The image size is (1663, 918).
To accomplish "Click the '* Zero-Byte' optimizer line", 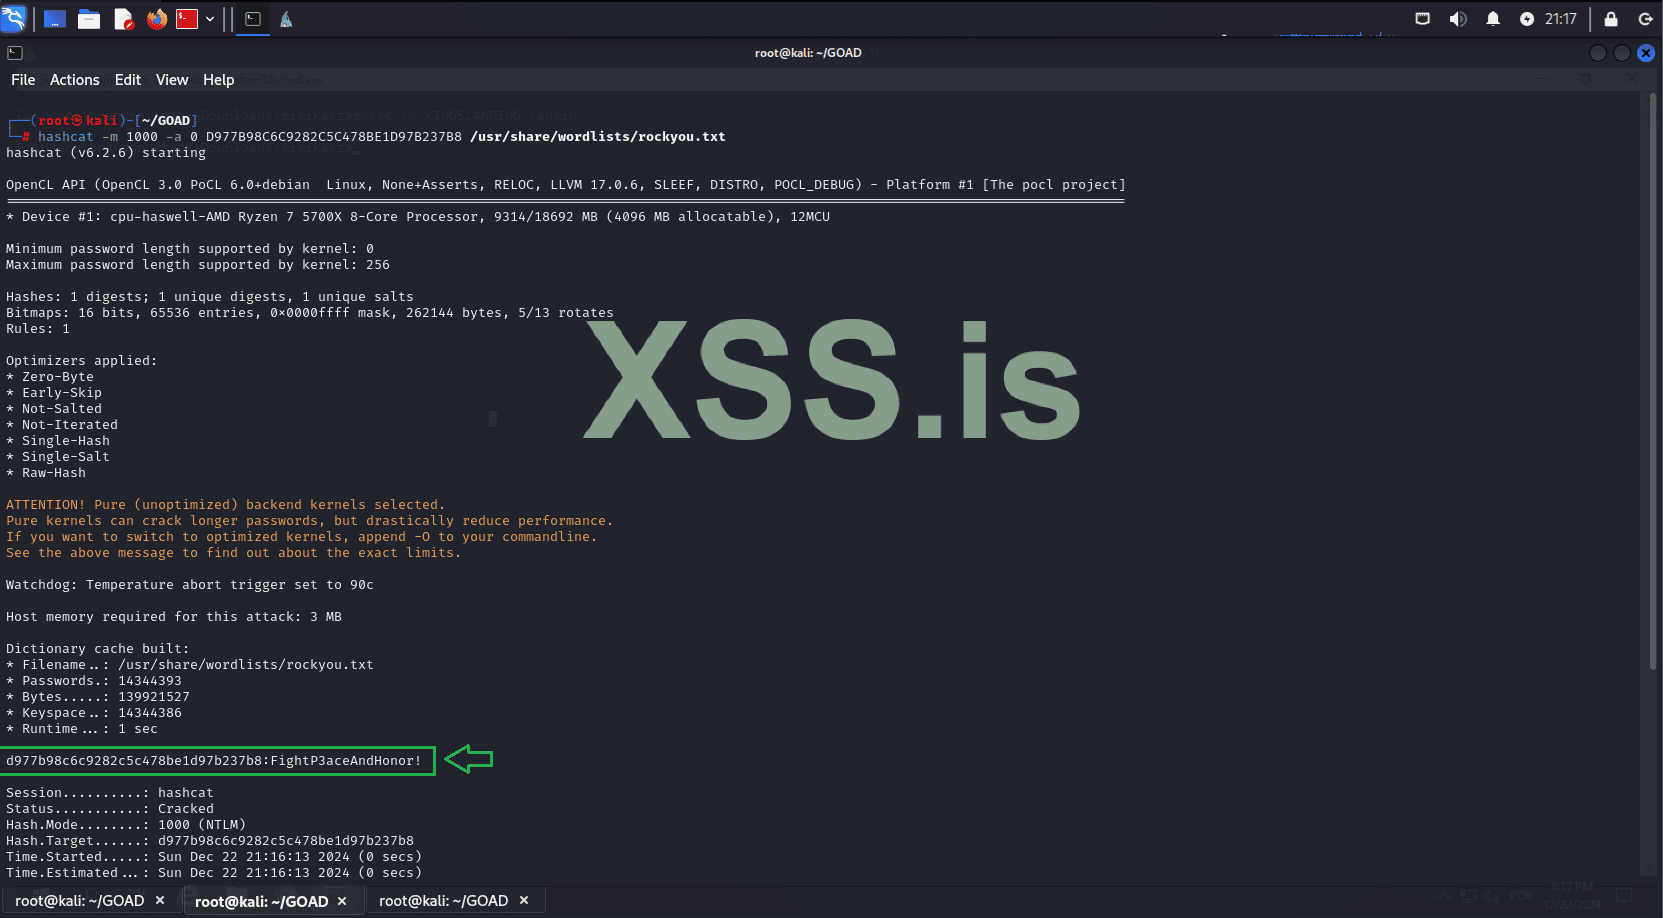I will click(50, 377).
